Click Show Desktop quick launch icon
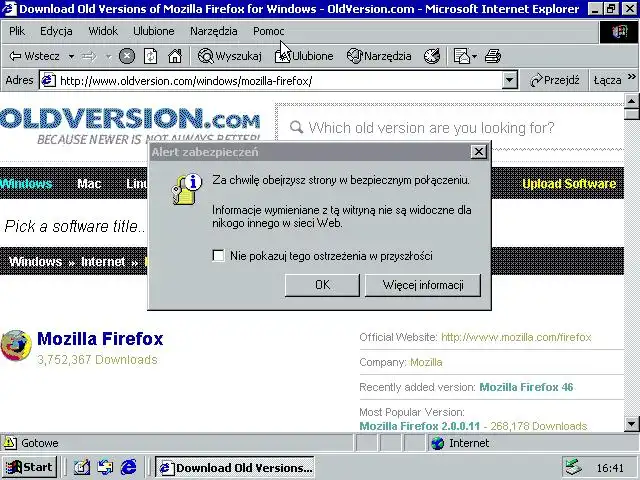The width and height of the screenshot is (640, 480). coord(82,467)
